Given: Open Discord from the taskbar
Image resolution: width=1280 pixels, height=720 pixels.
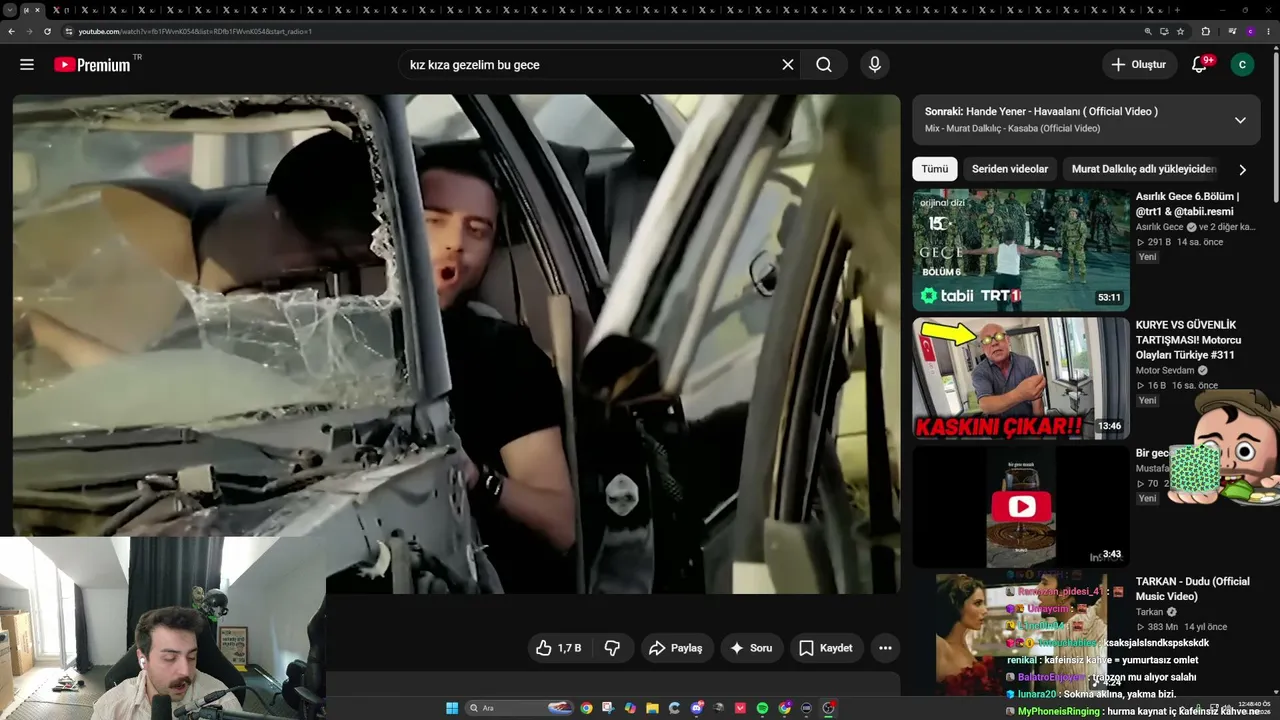Looking at the screenshot, I should coord(696,708).
